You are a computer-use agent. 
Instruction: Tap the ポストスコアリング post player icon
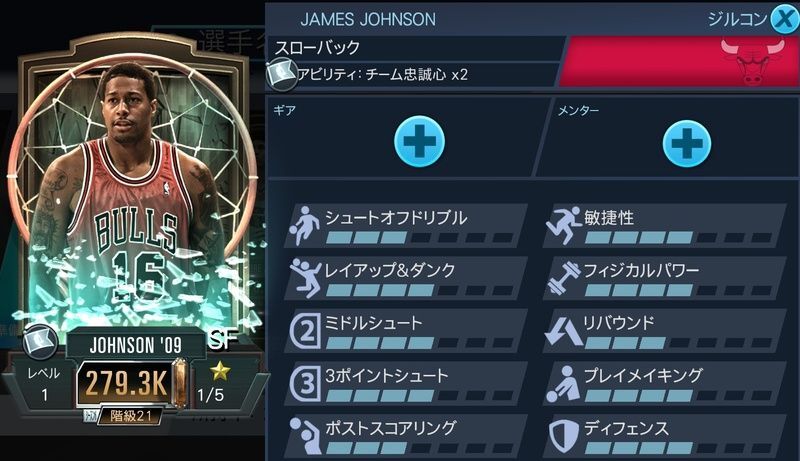305,436
